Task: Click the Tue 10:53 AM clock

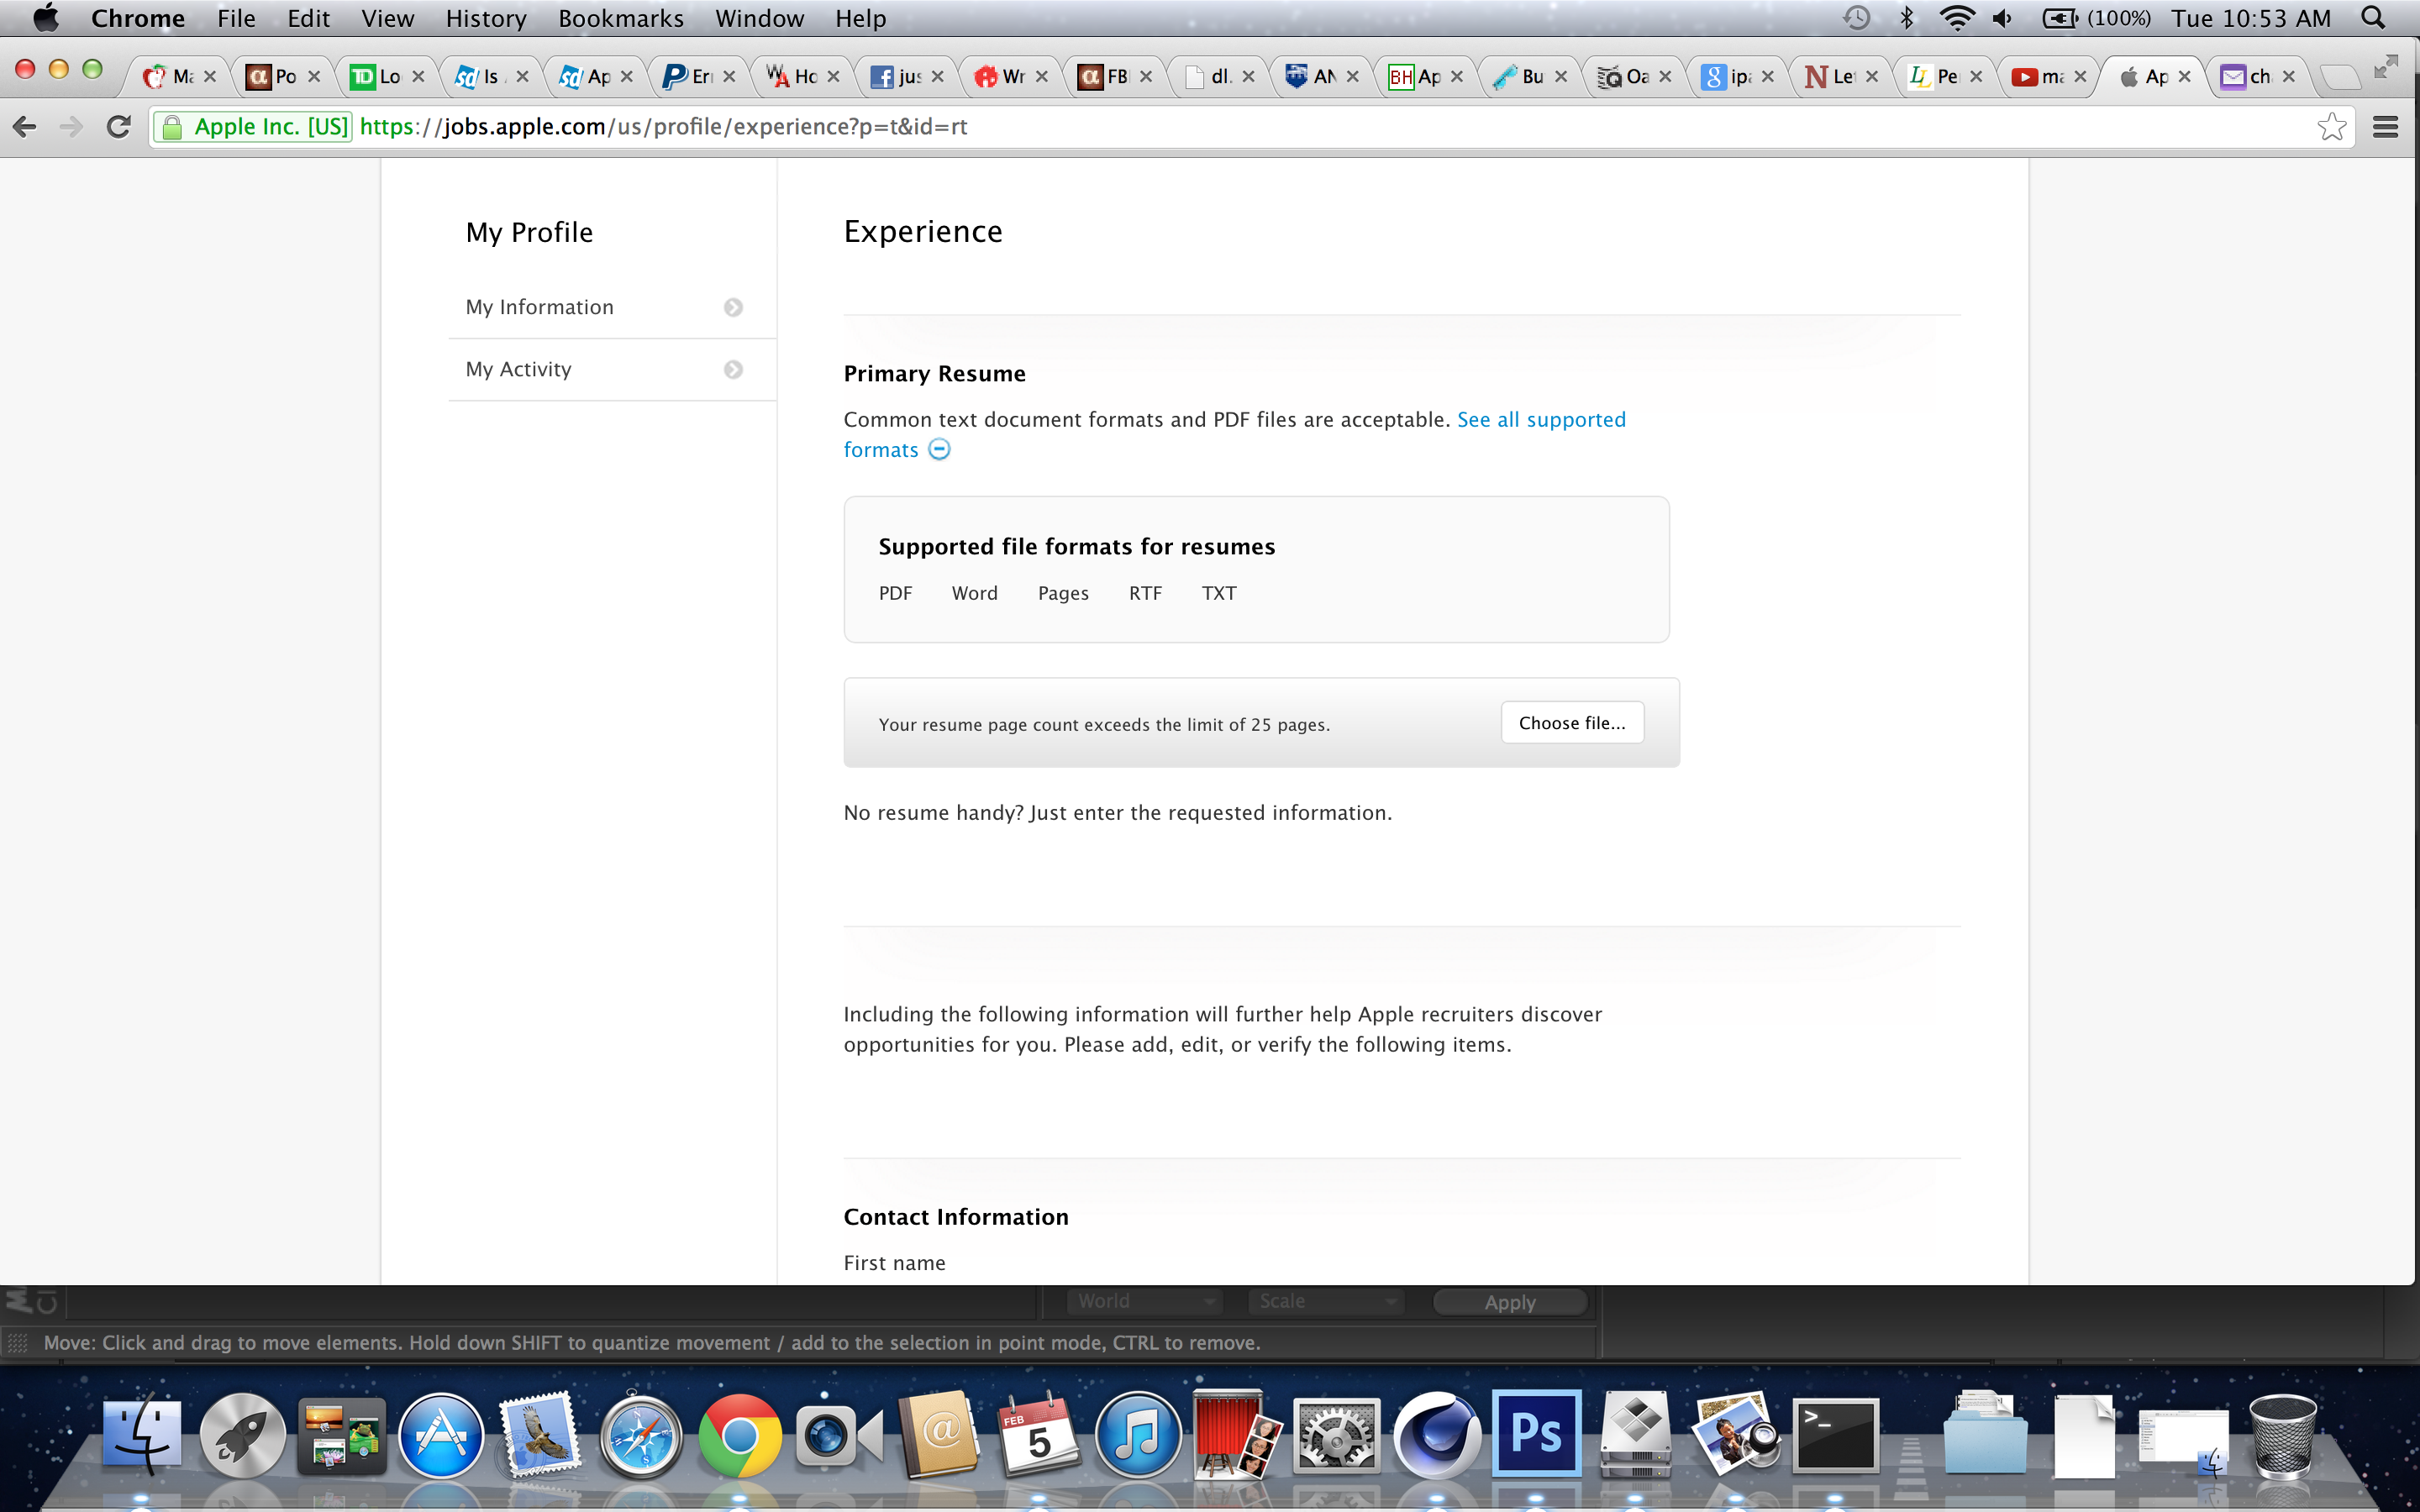Action: [2250, 18]
